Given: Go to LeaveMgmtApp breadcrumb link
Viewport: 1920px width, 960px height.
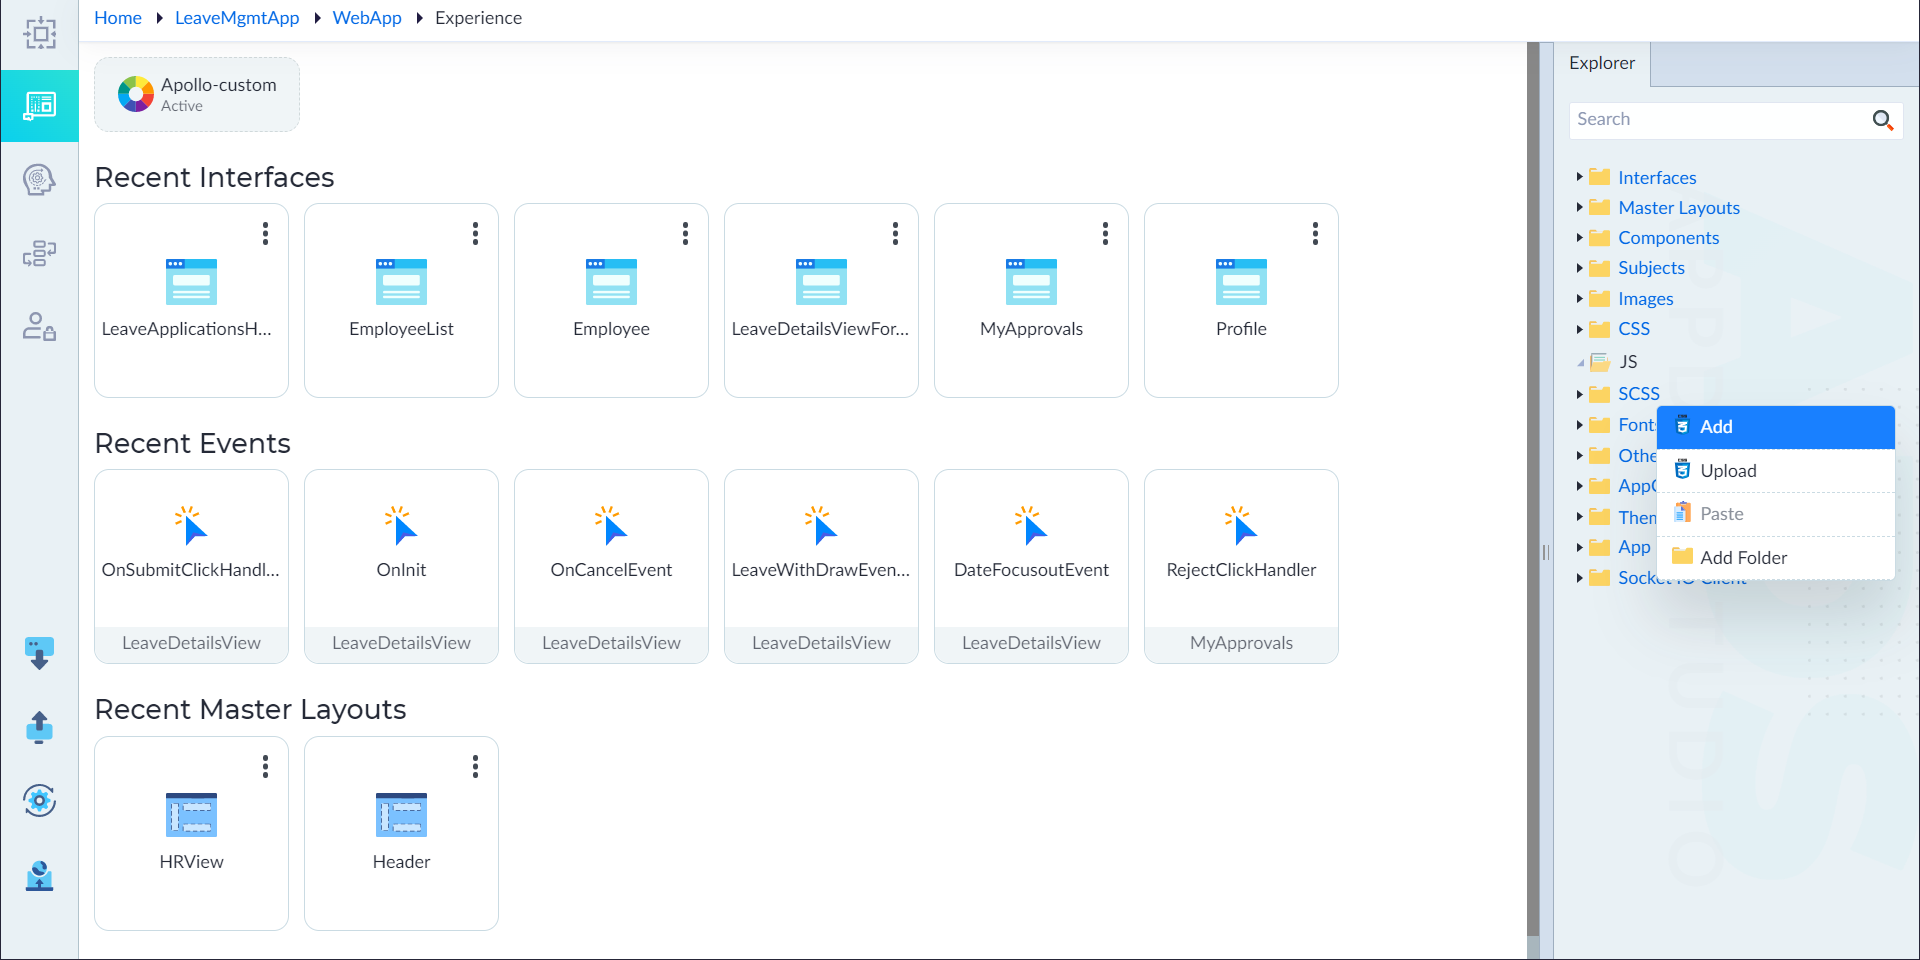Looking at the screenshot, I should [237, 18].
